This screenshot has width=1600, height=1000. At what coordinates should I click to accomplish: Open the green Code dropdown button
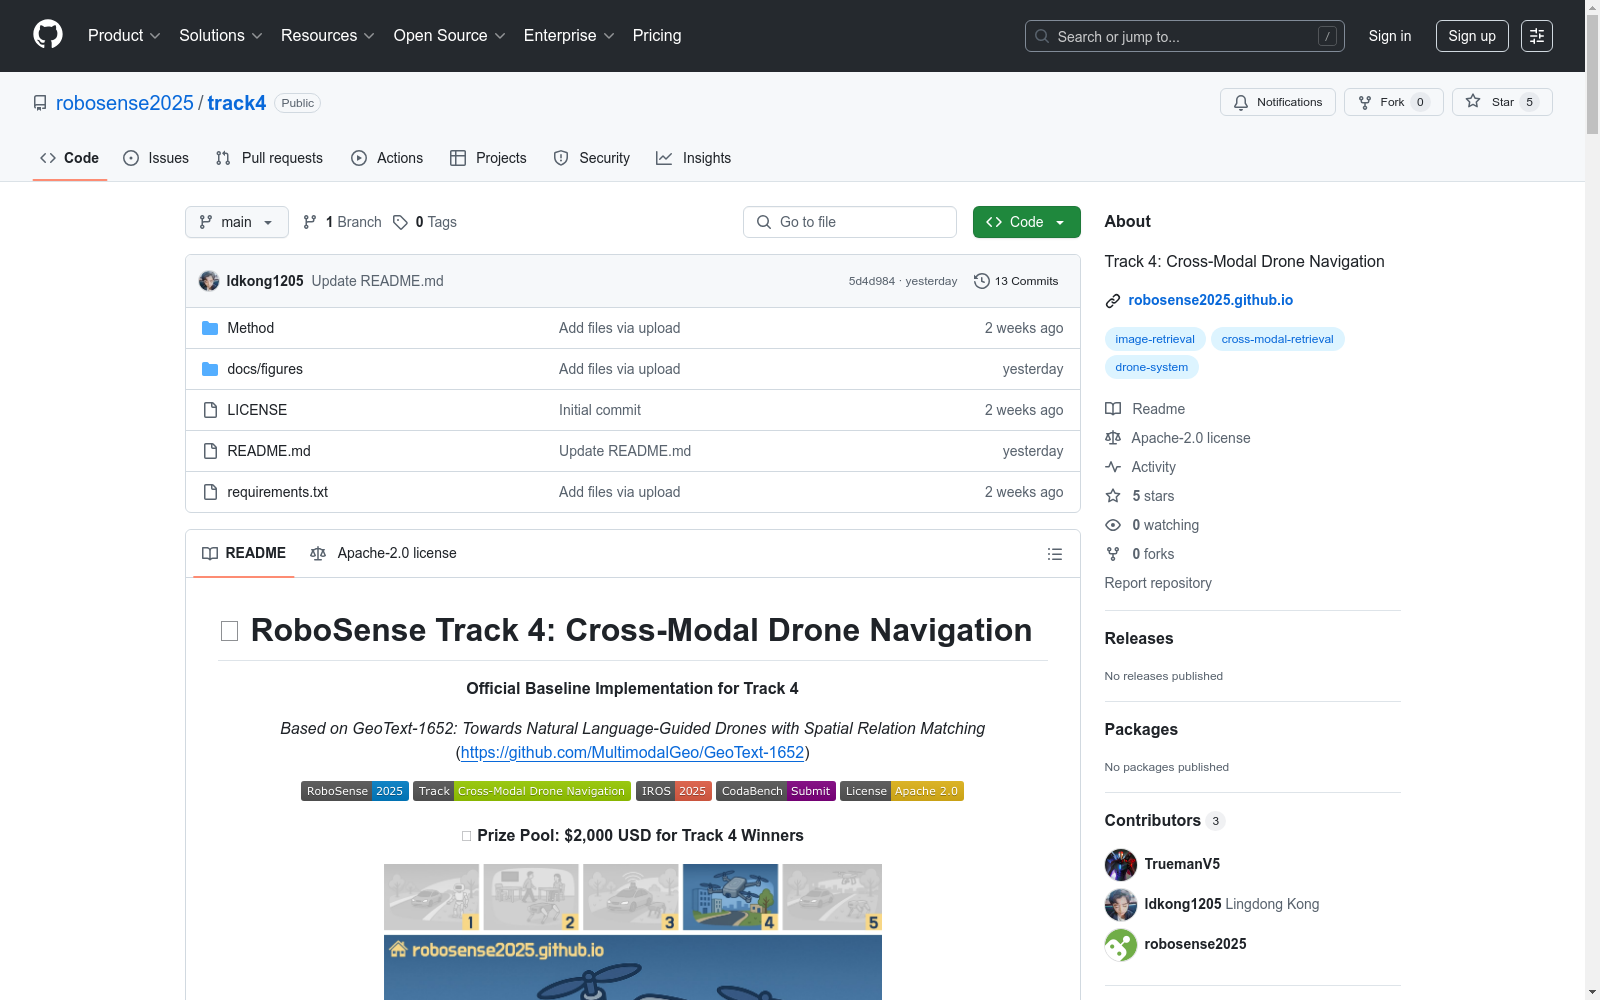pos(1026,222)
